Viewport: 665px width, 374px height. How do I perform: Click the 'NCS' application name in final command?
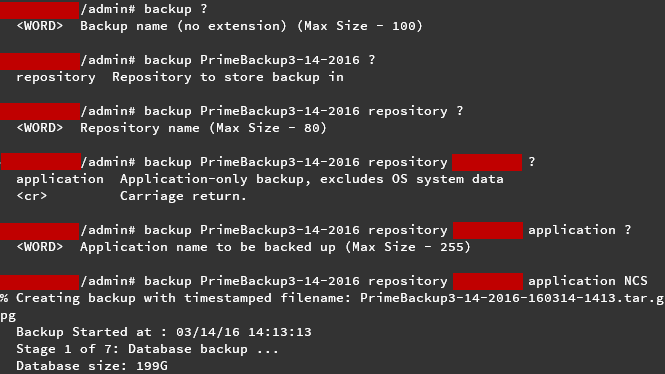(x=636, y=281)
